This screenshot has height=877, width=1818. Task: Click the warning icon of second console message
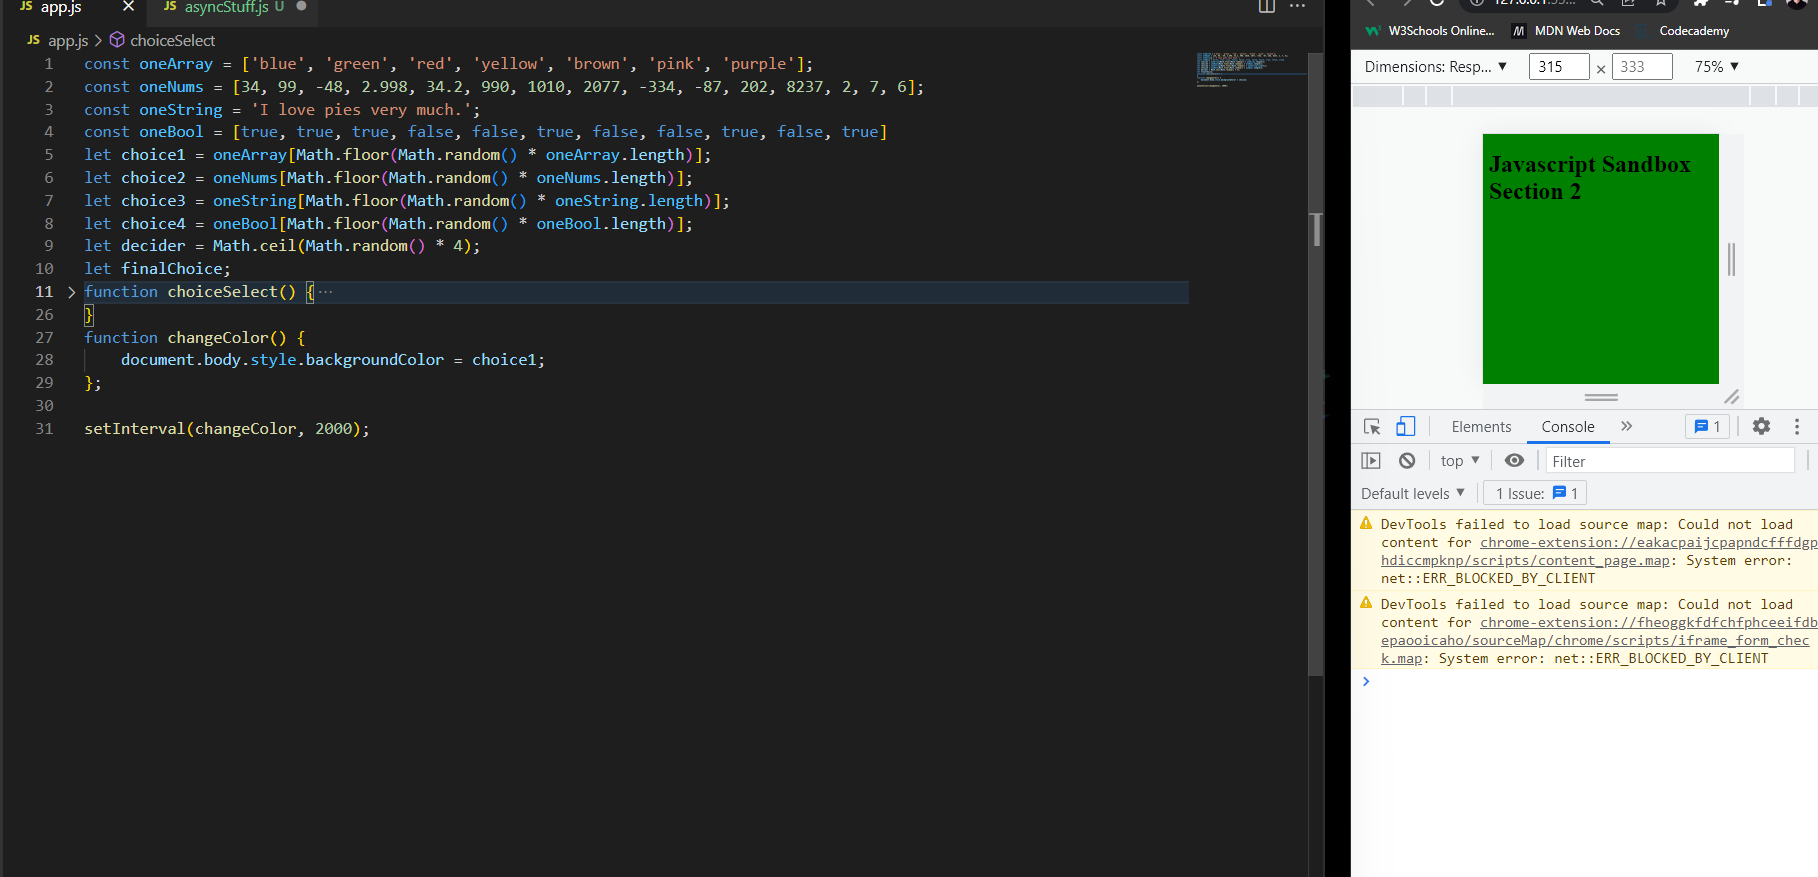tap(1366, 603)
